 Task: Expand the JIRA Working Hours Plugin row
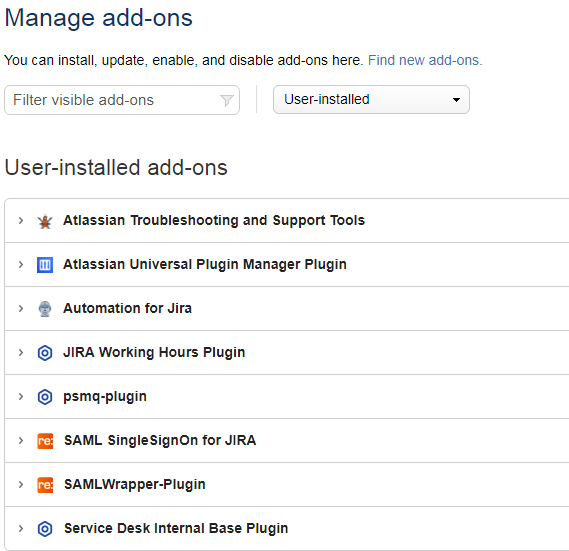(x=21, y=352)
